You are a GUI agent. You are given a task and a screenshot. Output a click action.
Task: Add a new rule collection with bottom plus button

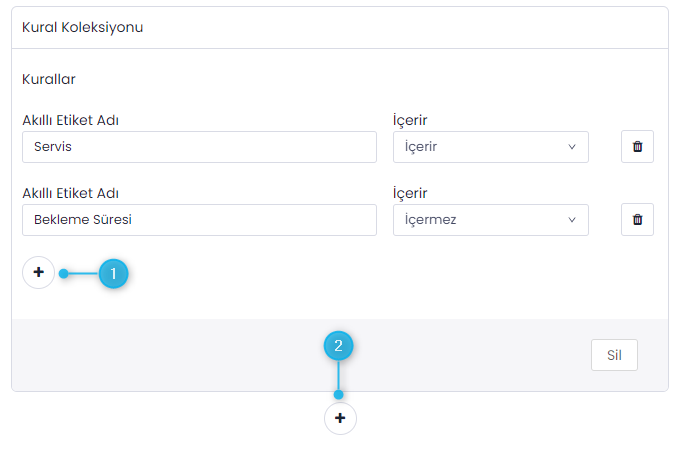coord(340,418)
